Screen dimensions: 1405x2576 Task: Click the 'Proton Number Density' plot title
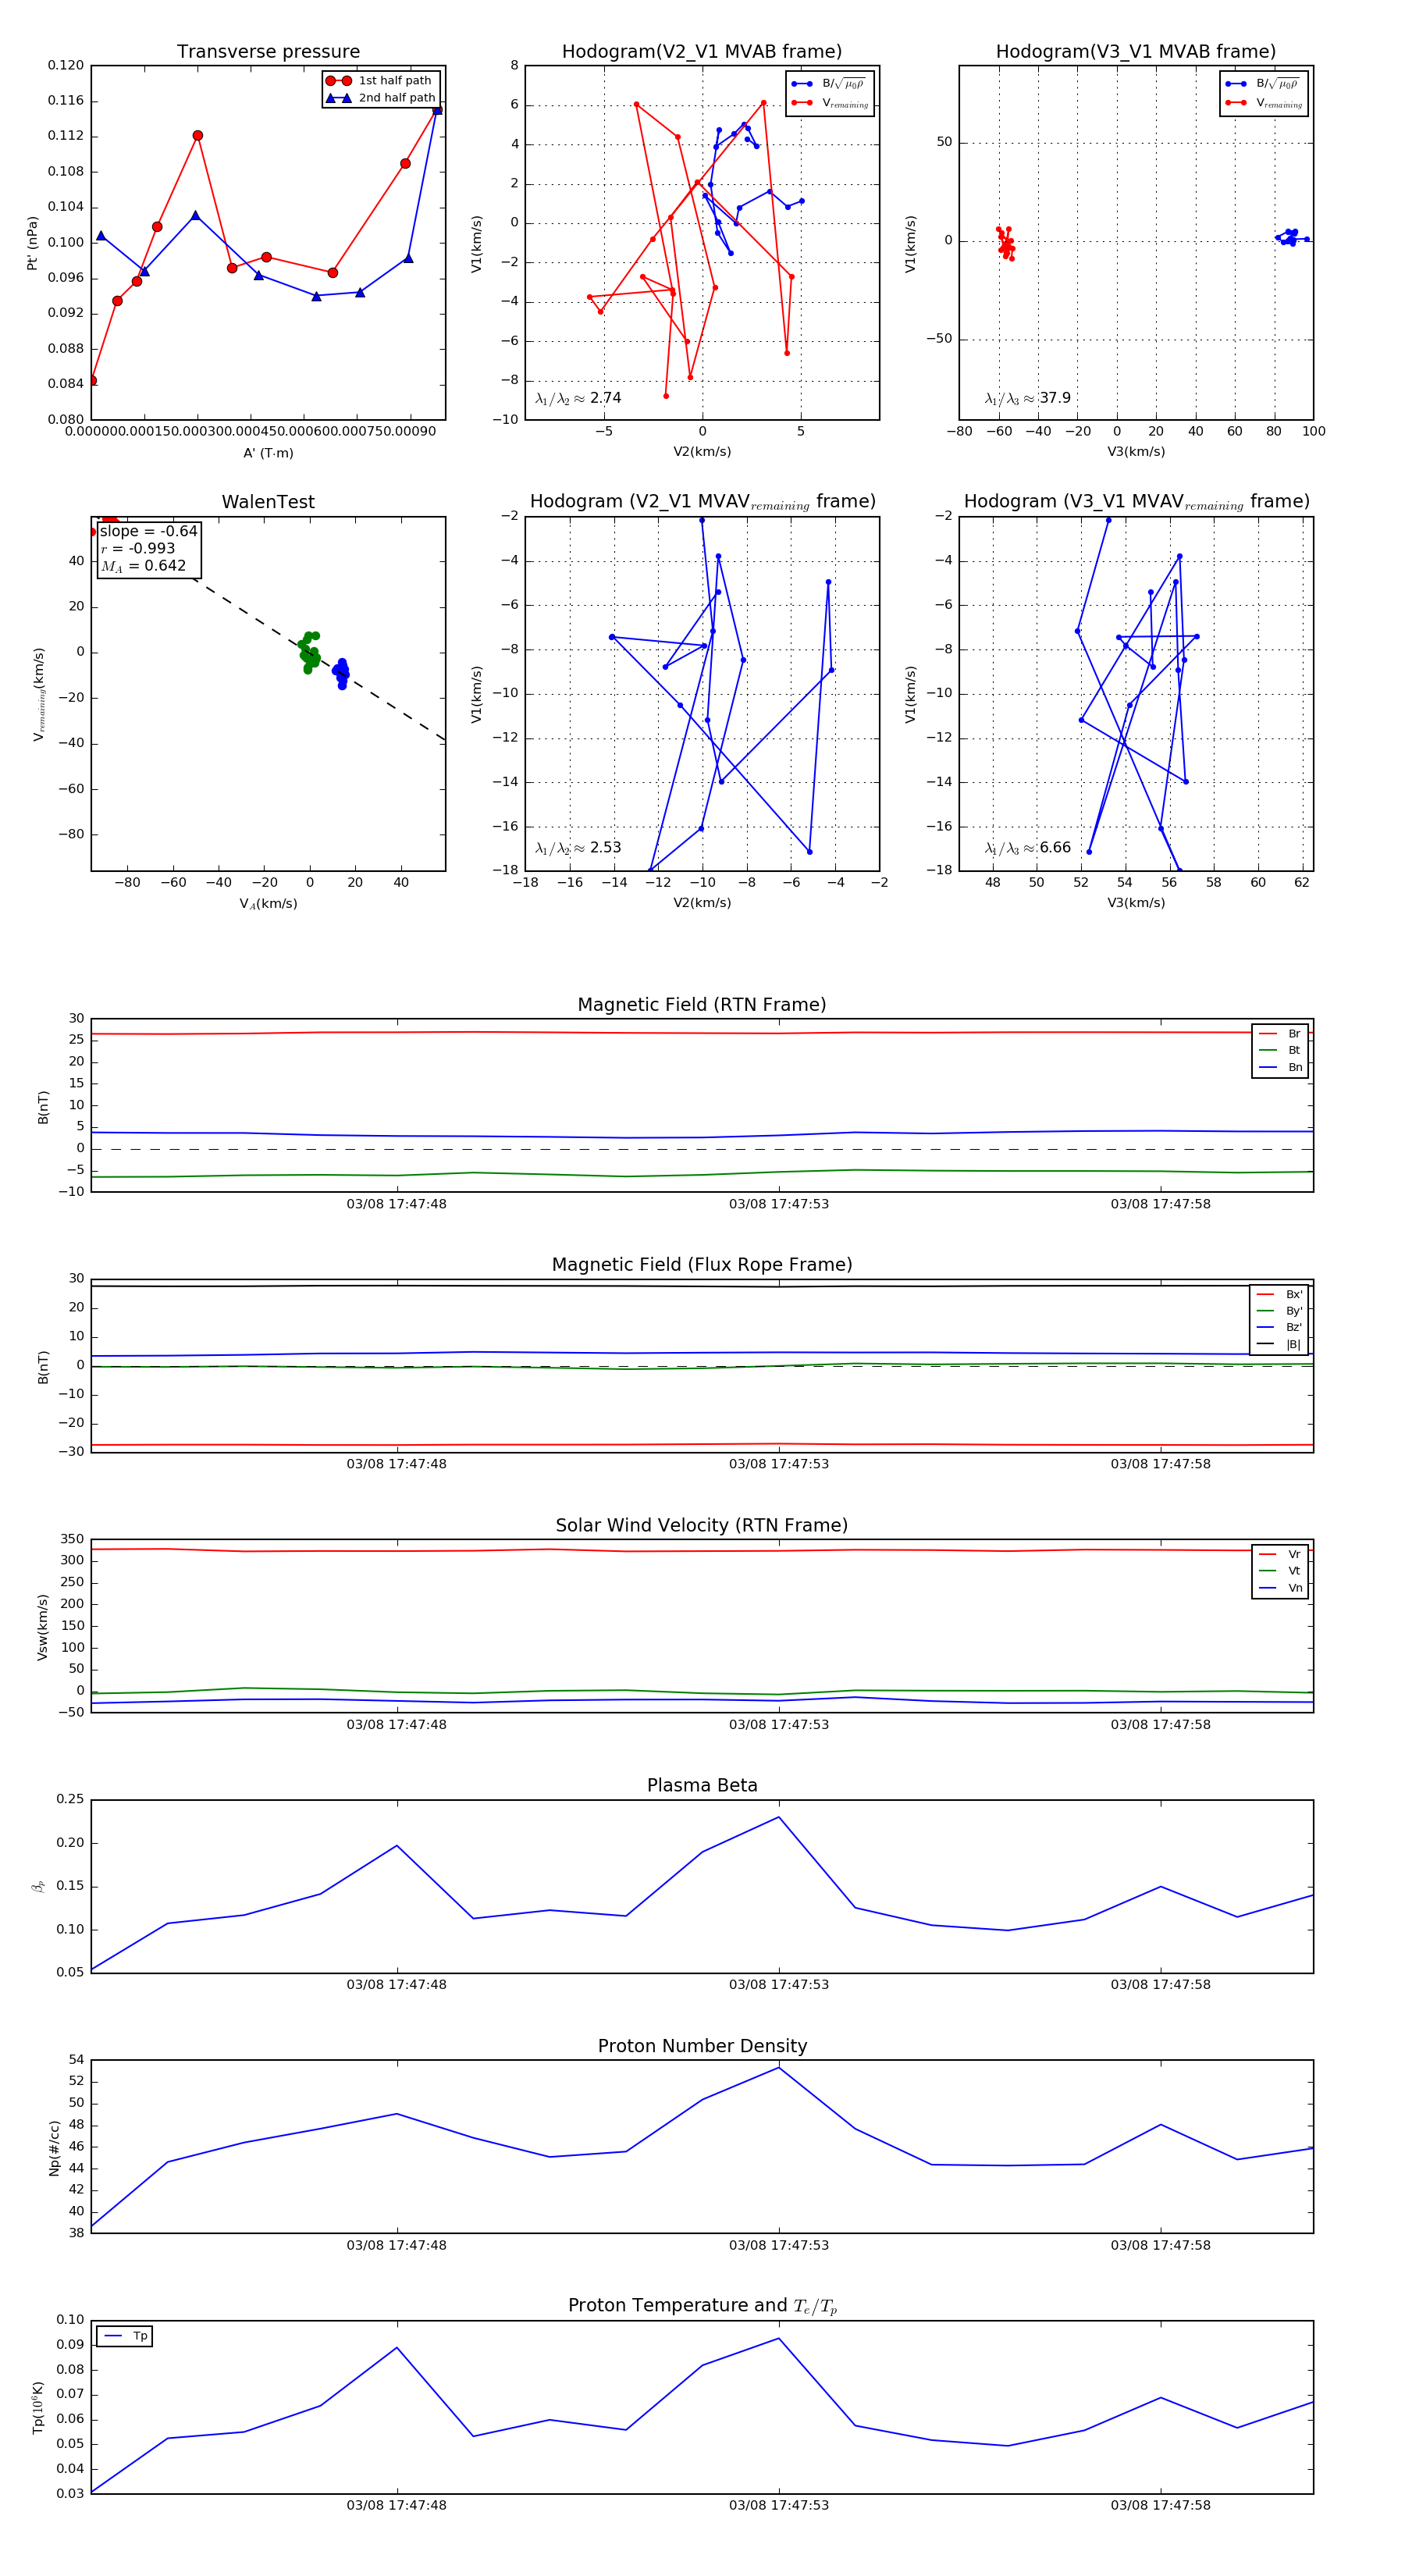tap(702, 2046)
